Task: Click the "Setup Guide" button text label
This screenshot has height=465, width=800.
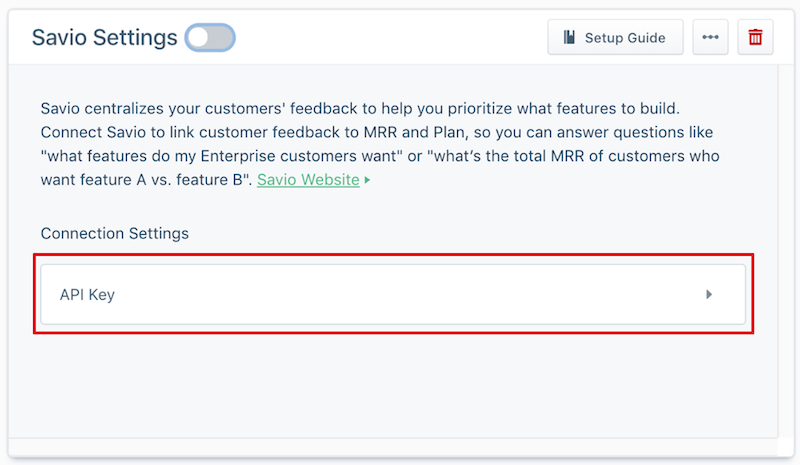Action: (625, 38)
